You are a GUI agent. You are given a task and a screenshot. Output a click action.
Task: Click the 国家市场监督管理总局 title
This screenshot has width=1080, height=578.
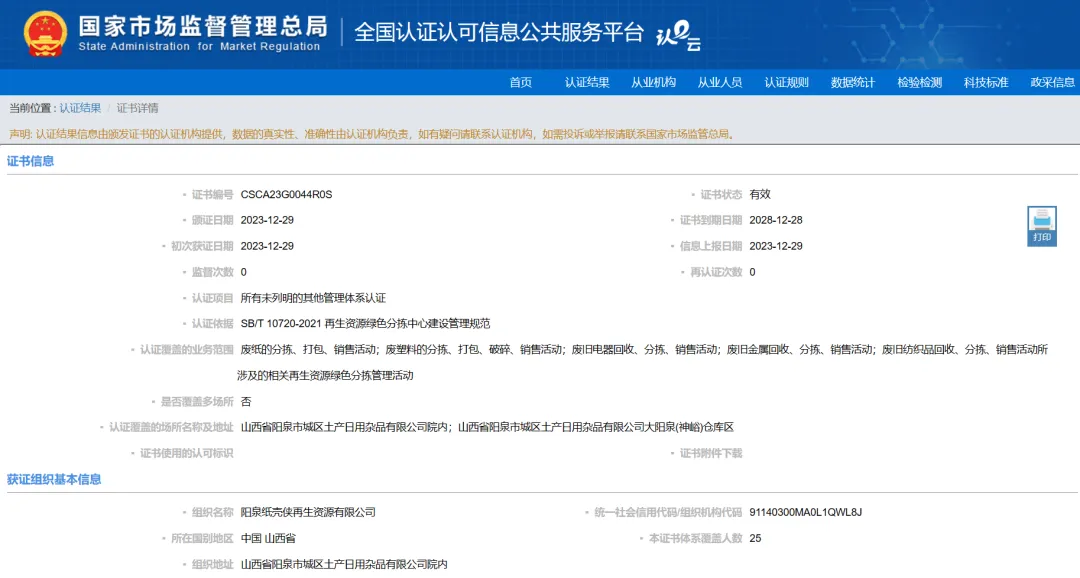point(202,26)
